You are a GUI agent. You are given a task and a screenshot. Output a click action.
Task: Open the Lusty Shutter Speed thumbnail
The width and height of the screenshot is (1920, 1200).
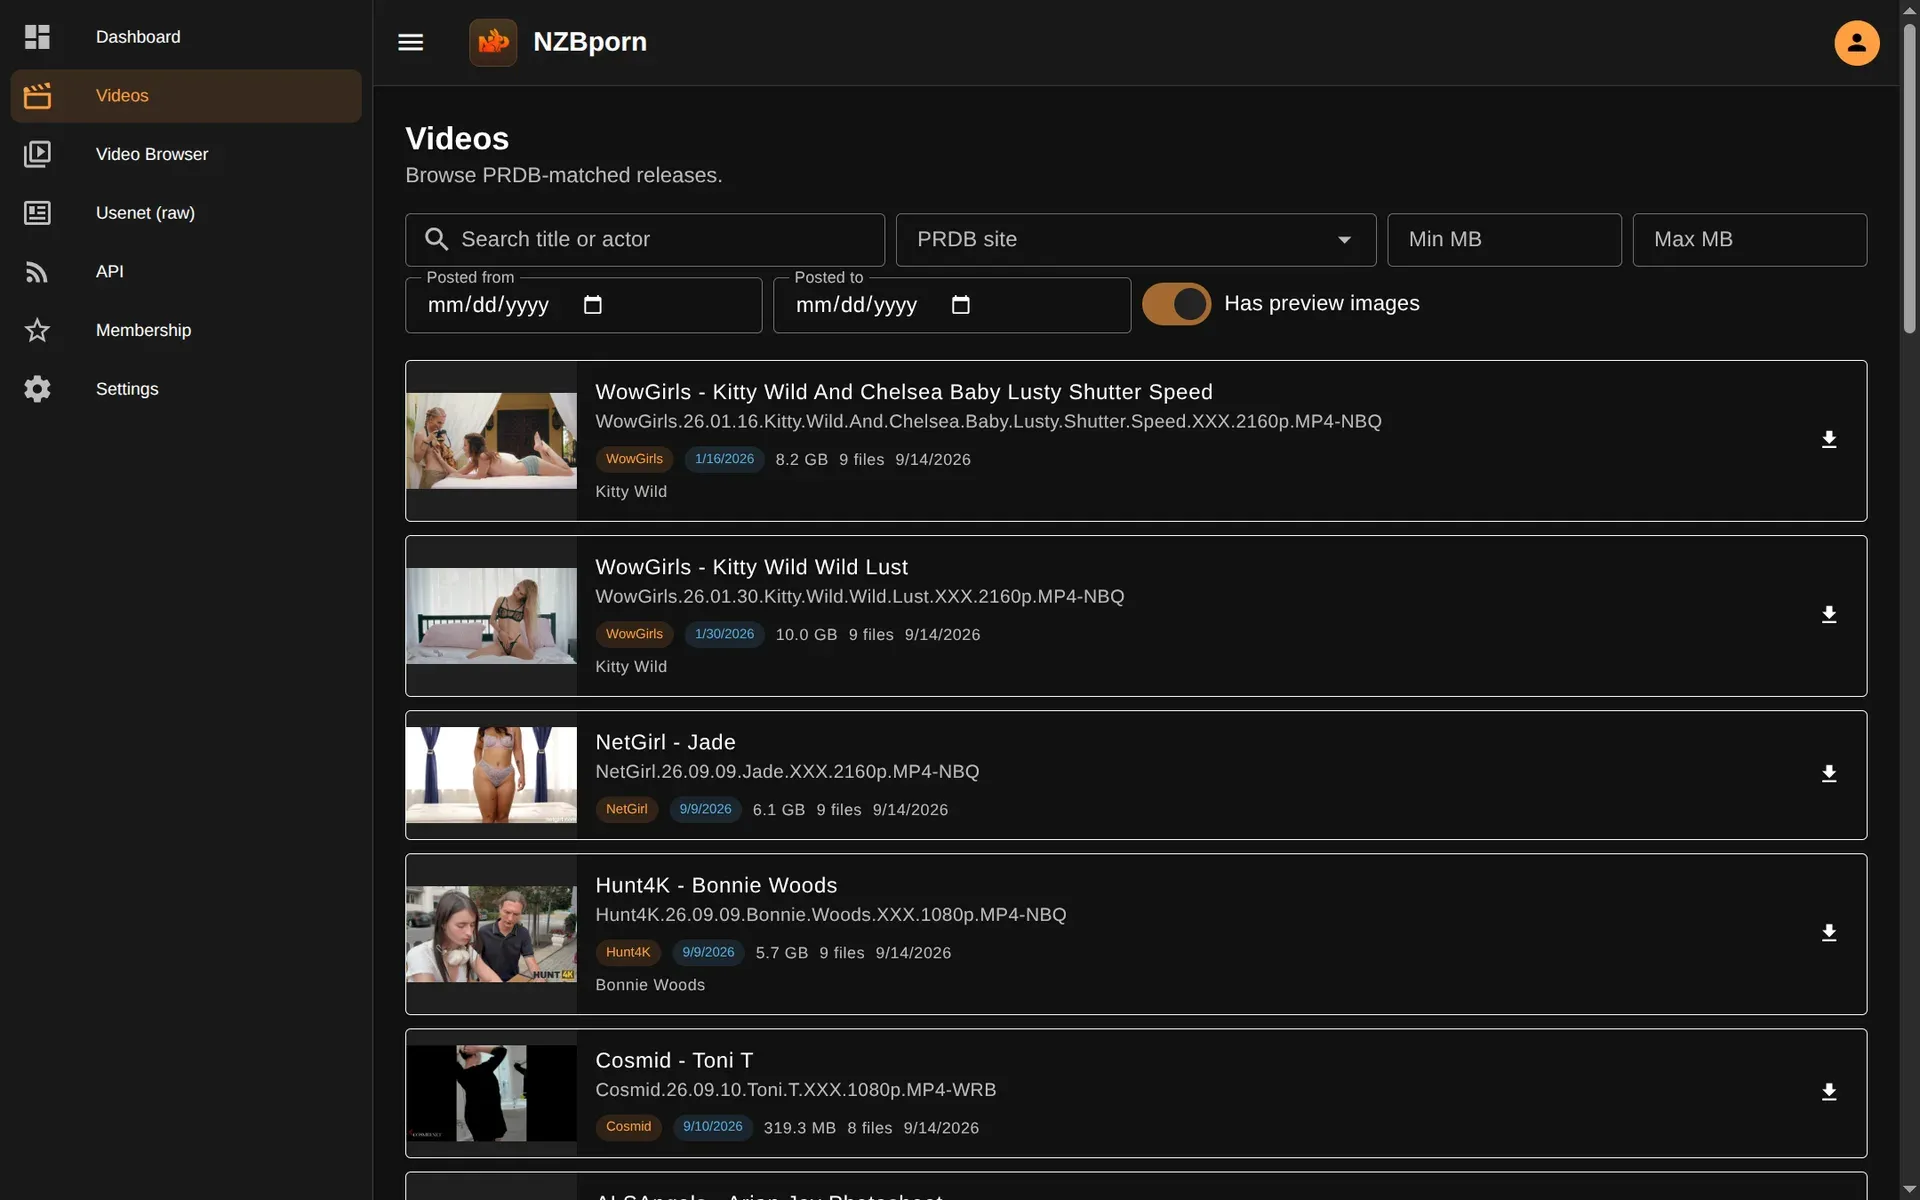click(491, 441)
